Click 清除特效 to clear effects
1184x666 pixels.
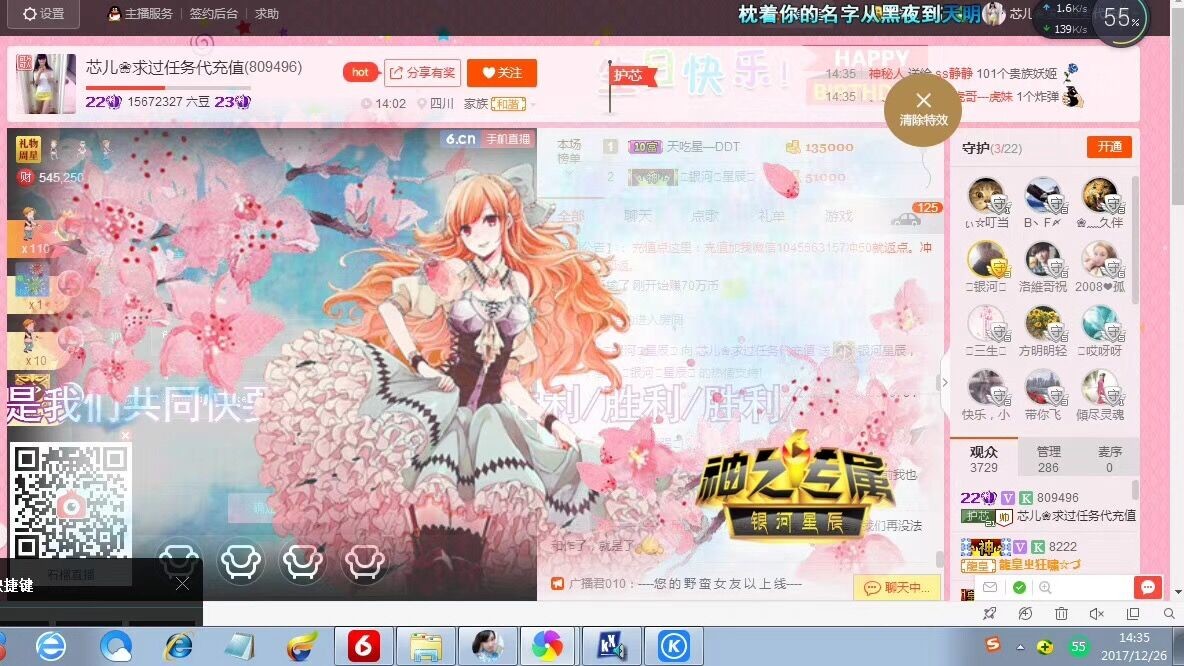923,109
